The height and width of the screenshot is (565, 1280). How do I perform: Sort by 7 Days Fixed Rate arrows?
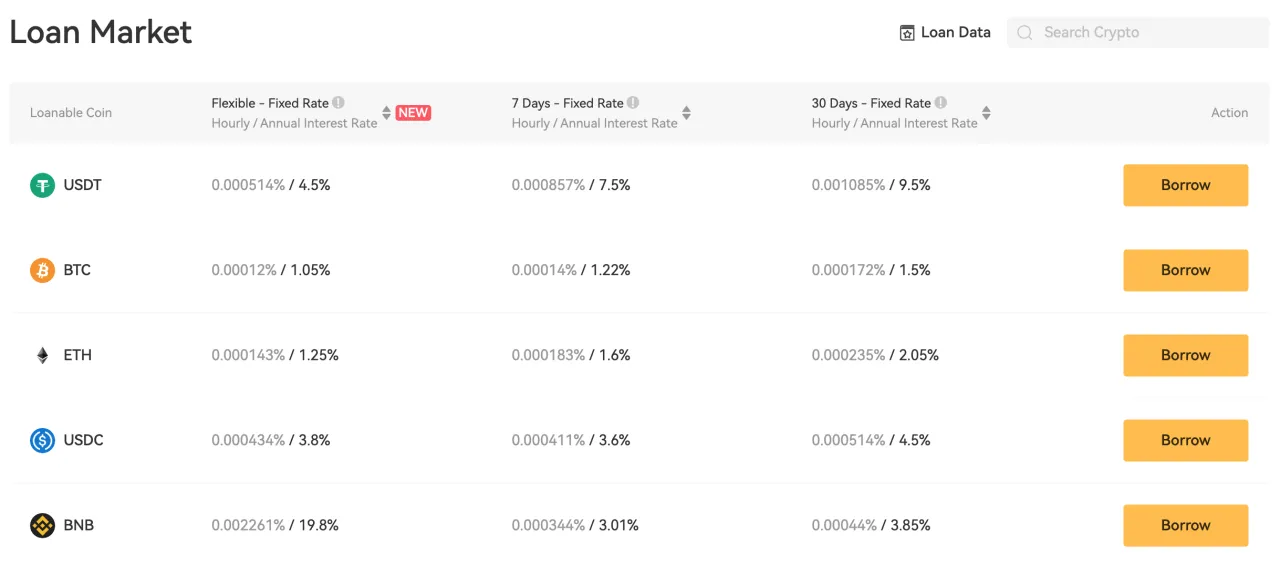click(x=687, y=113)
